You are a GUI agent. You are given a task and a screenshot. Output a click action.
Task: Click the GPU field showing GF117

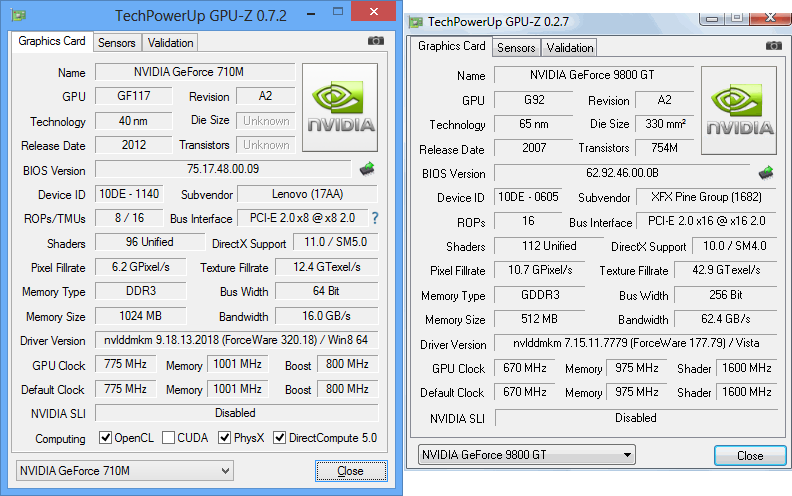pos(133,95)
